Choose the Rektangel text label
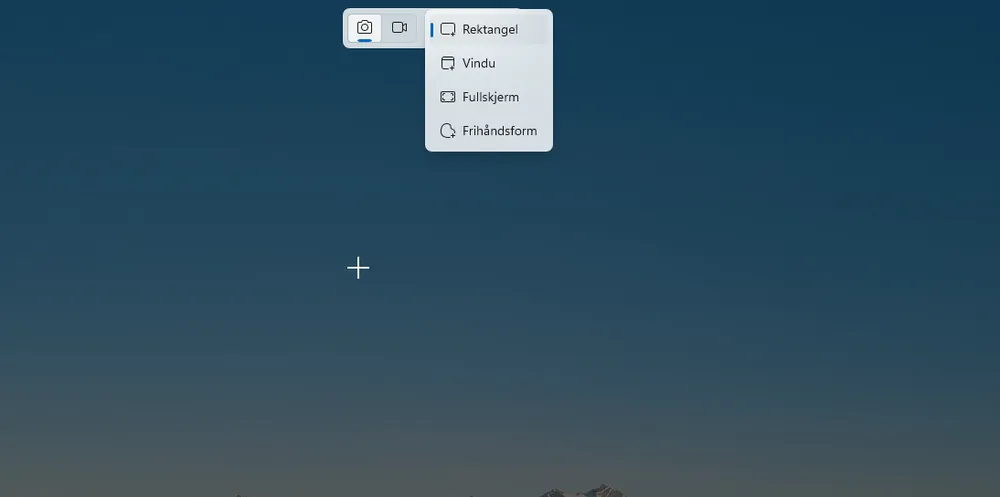 490,30
